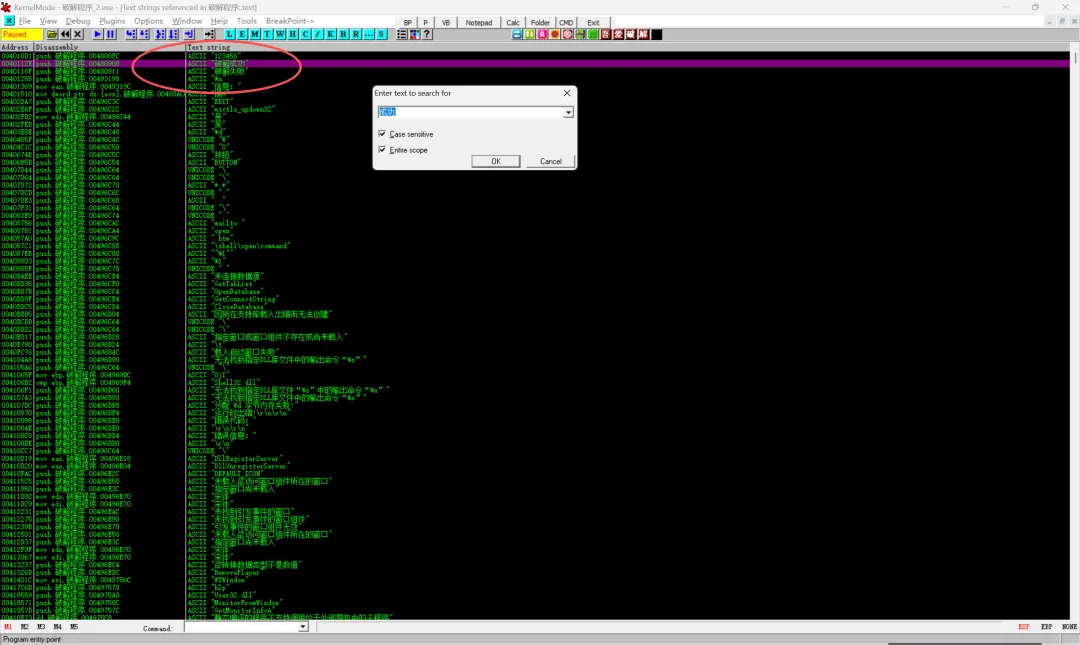Image resolution: width=1080 pixels, height=645 pixels.
Task: Click the Step over toolbar icon
Action: click(144, 34)
